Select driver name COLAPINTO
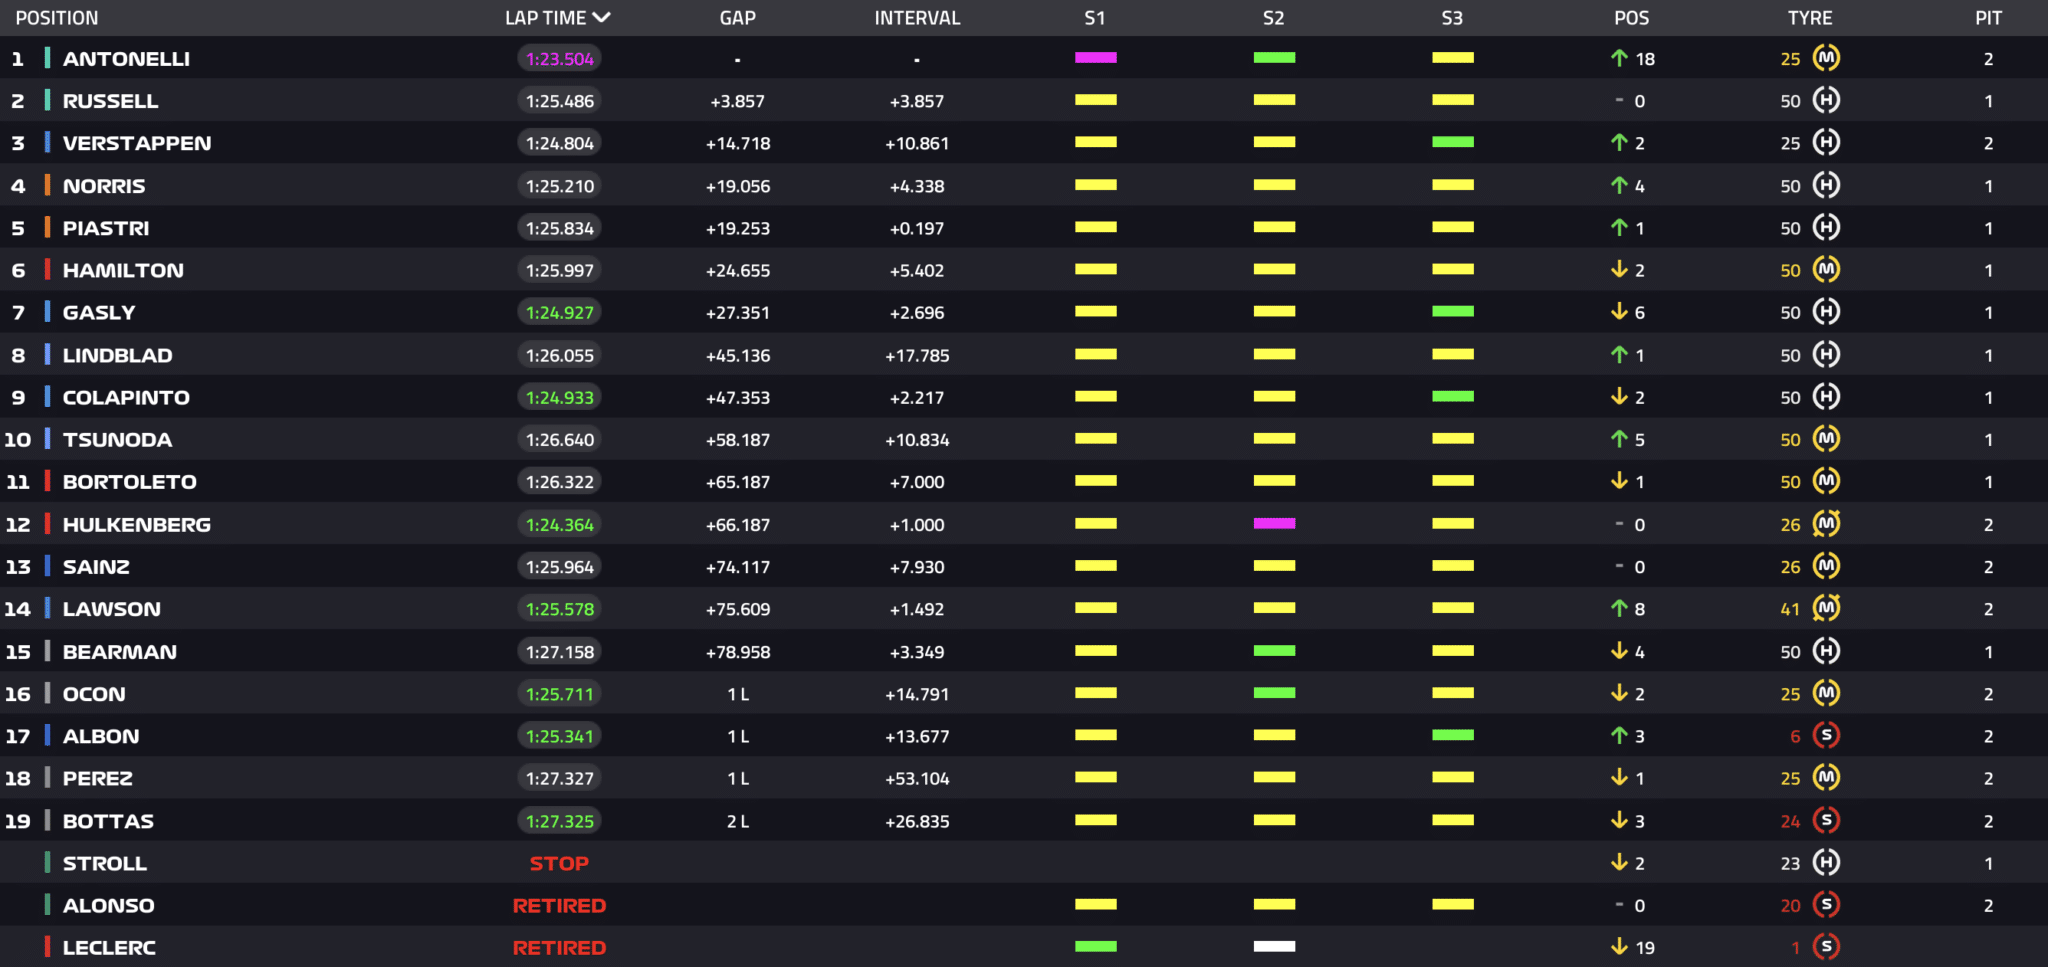2048x967 pixels. [126, 397]
